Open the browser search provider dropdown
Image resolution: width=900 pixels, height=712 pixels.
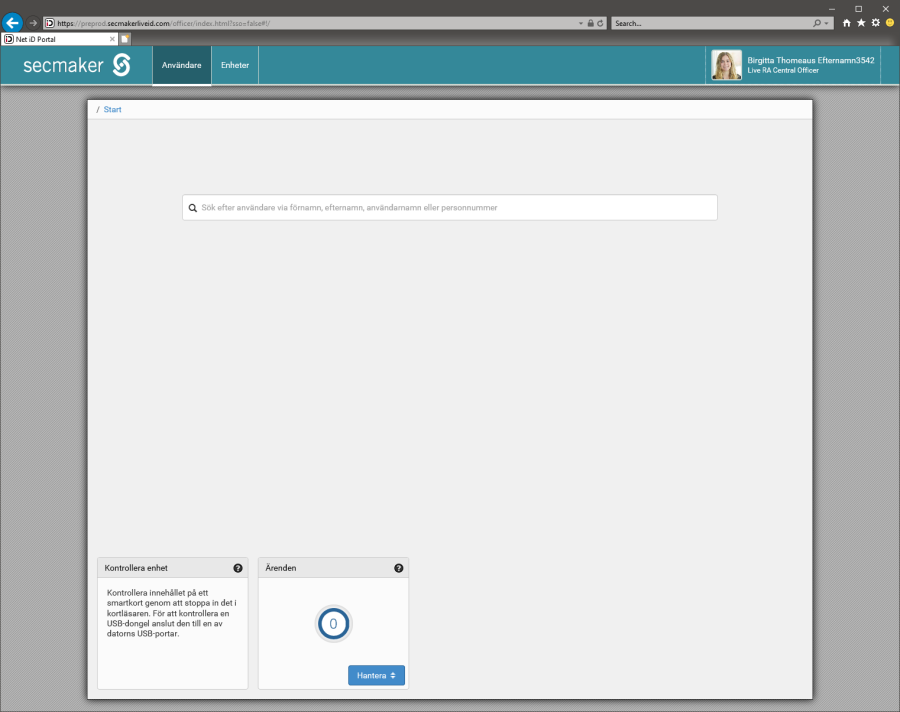pos(827,22)
